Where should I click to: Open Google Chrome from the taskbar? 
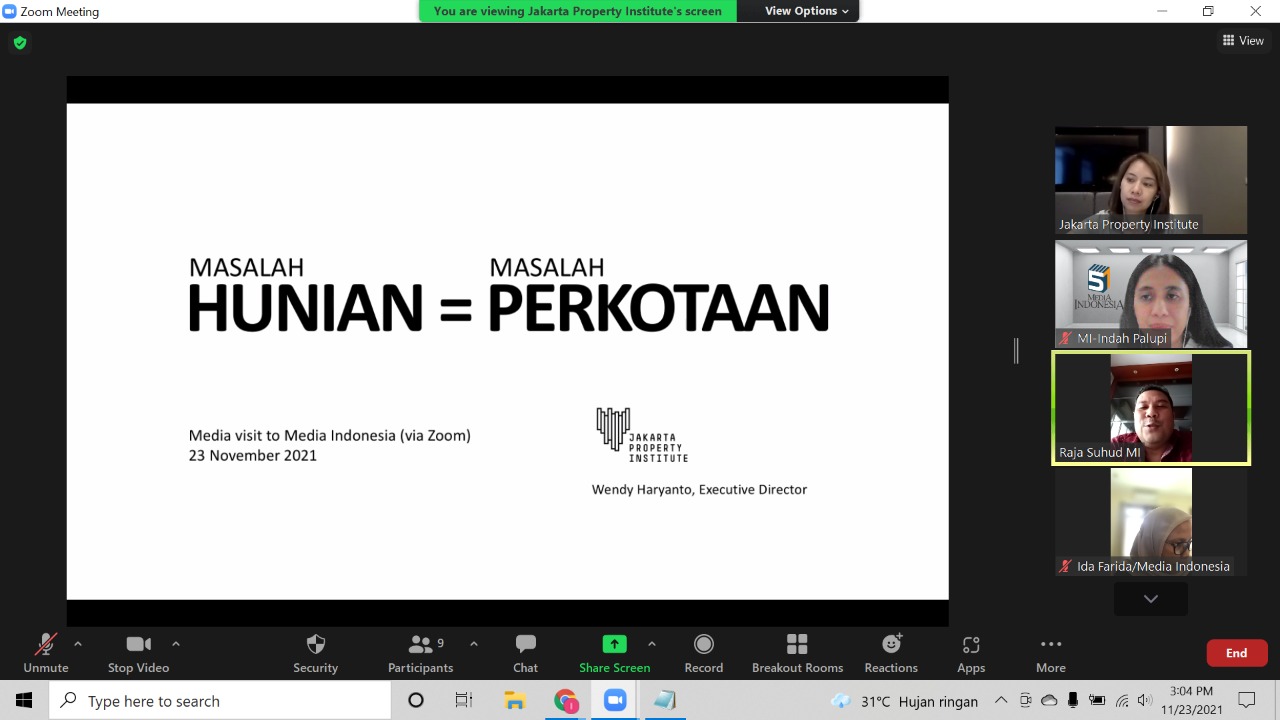point(565,700)
